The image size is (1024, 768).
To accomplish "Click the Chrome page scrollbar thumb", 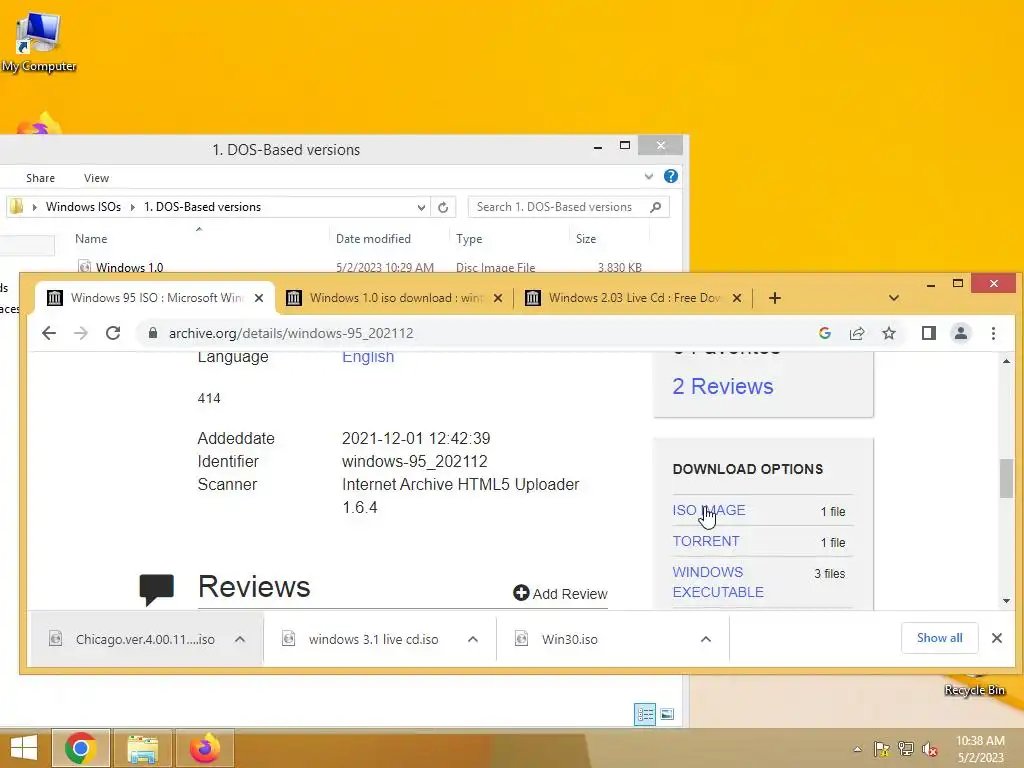I will [x=1006, y=479].
